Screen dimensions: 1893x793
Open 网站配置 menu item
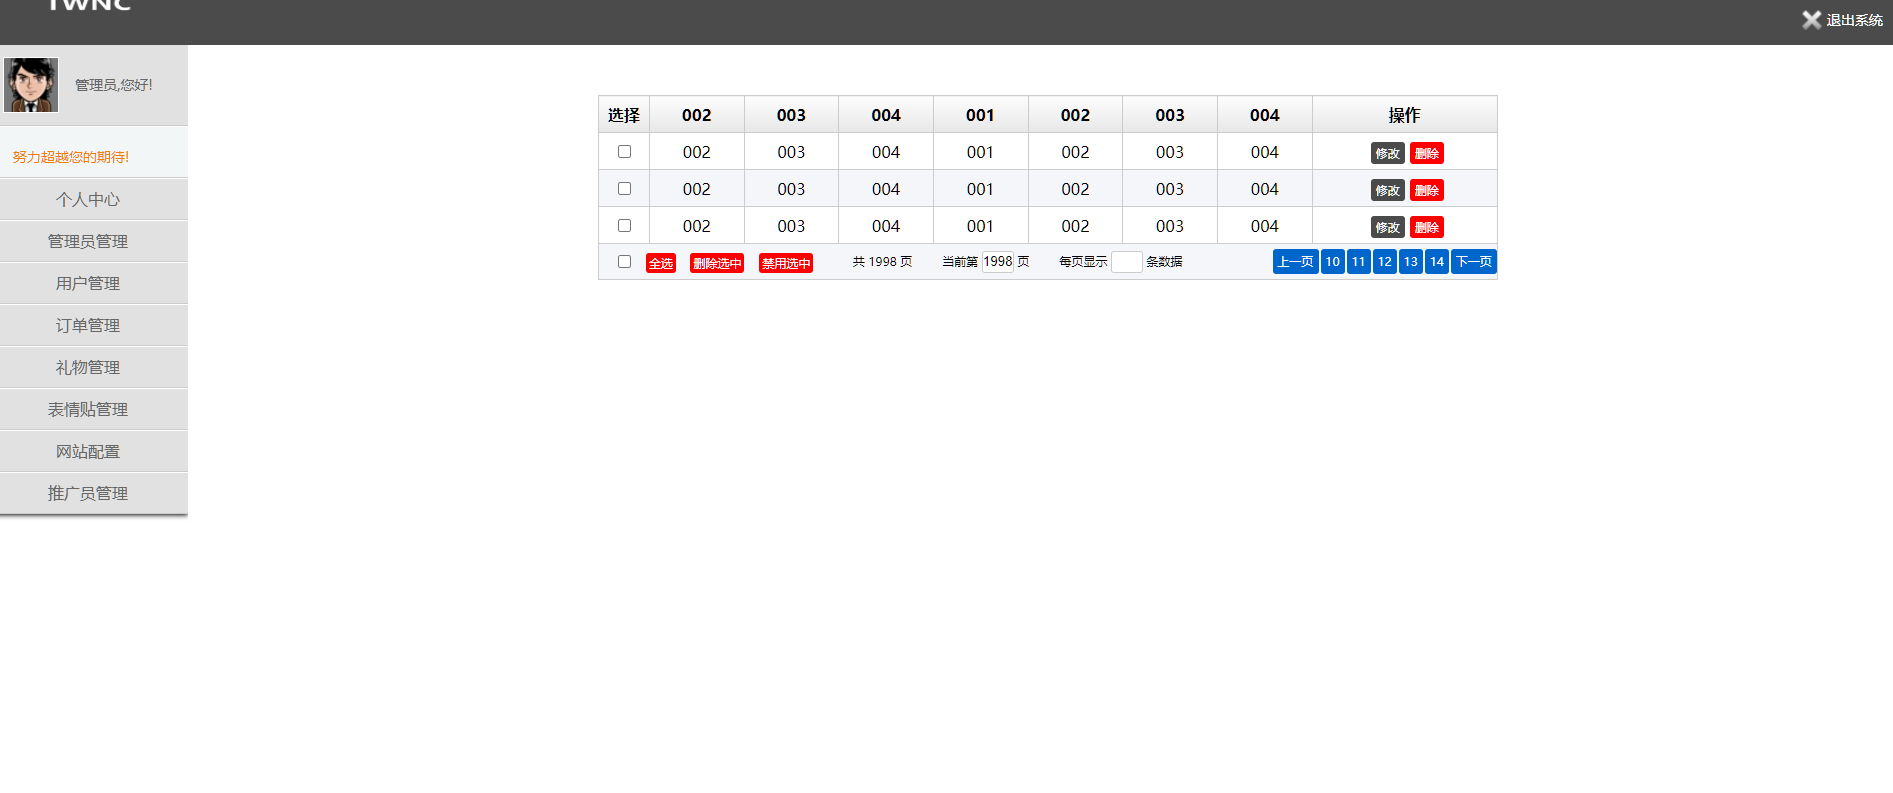tap(88, 452)
